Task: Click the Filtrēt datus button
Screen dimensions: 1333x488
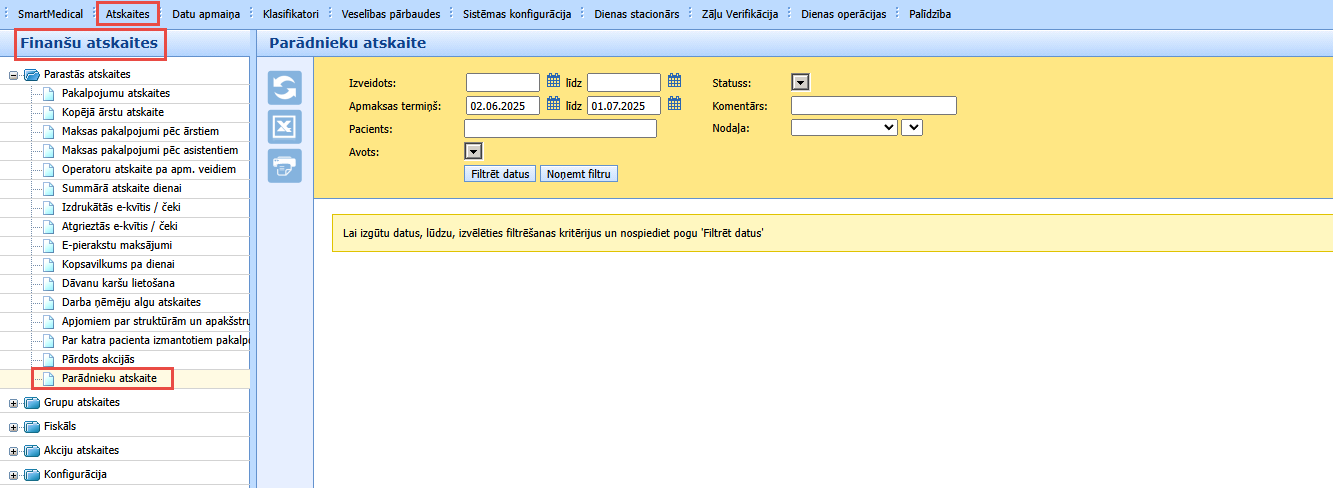Action: [x=500, y=174]
